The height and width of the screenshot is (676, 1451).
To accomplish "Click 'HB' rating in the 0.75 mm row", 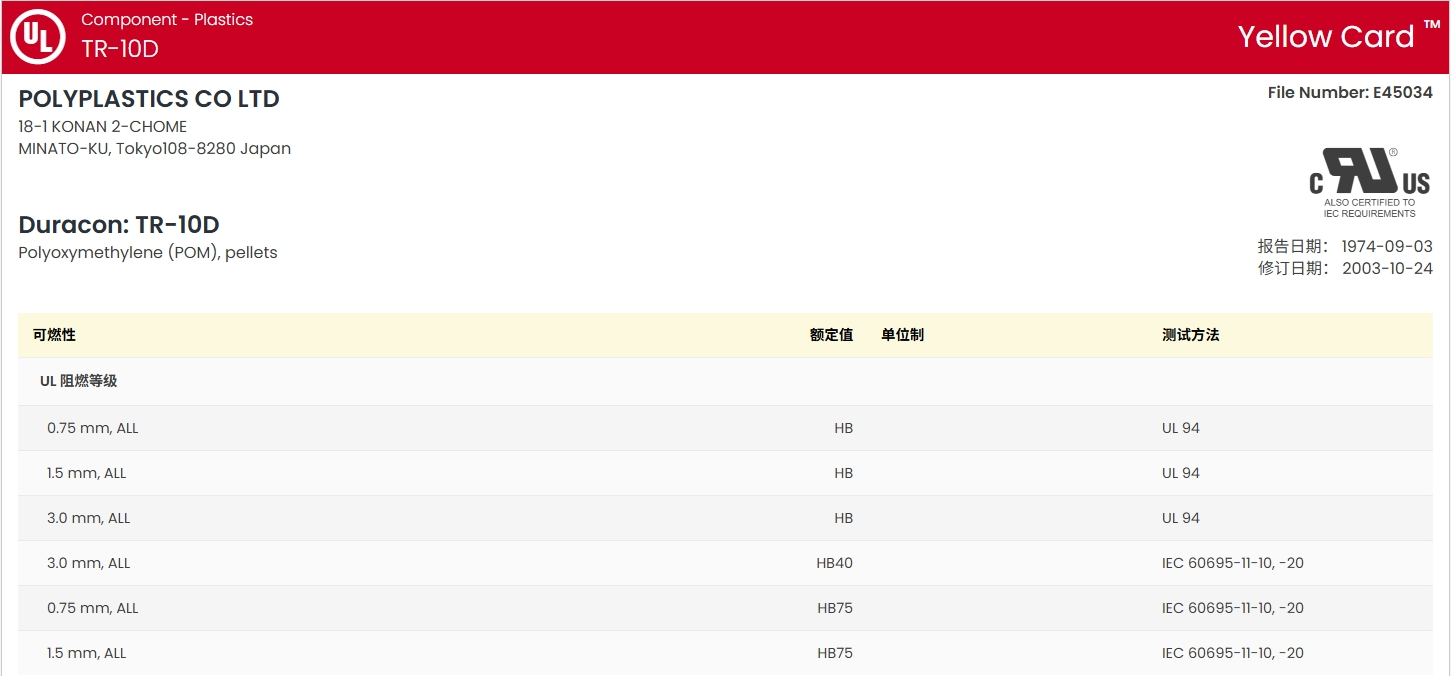I will (x=843, y=428).
